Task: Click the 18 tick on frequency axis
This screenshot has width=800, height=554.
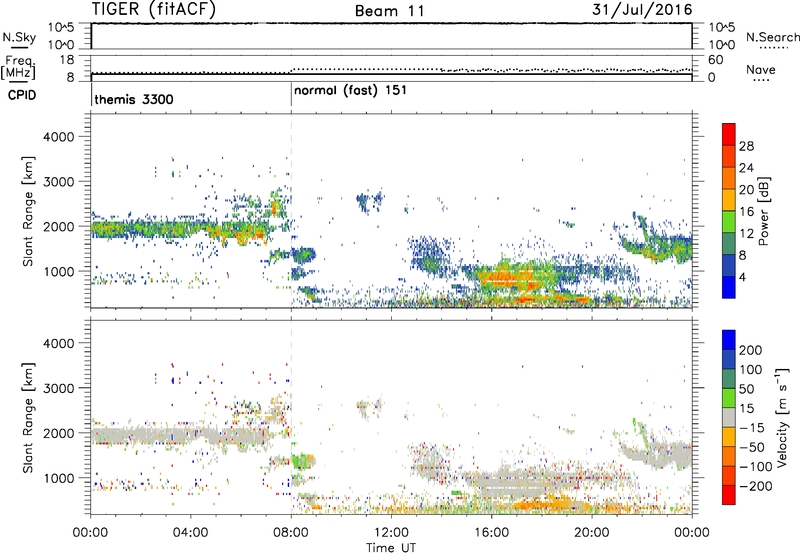Action: (67, 60)
